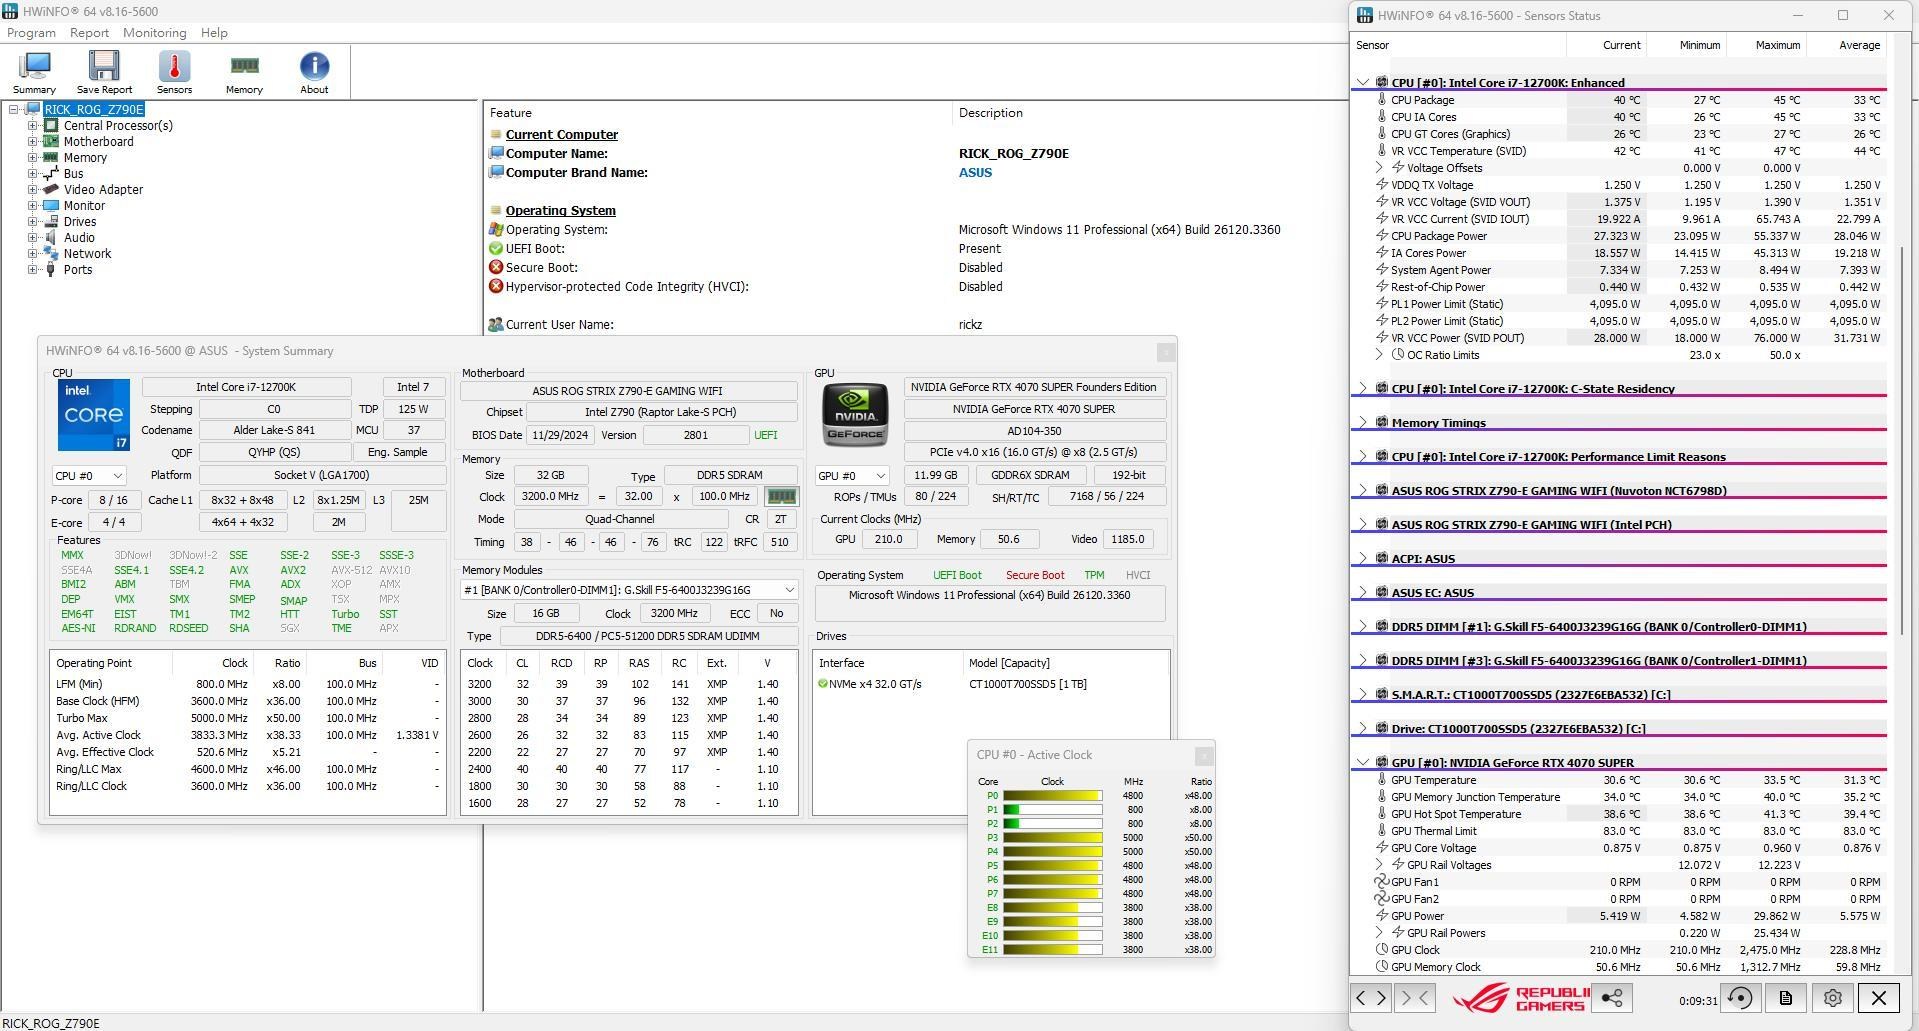
Task: Open the CPU #0 selector dropdown
Action: coord(89,476)
